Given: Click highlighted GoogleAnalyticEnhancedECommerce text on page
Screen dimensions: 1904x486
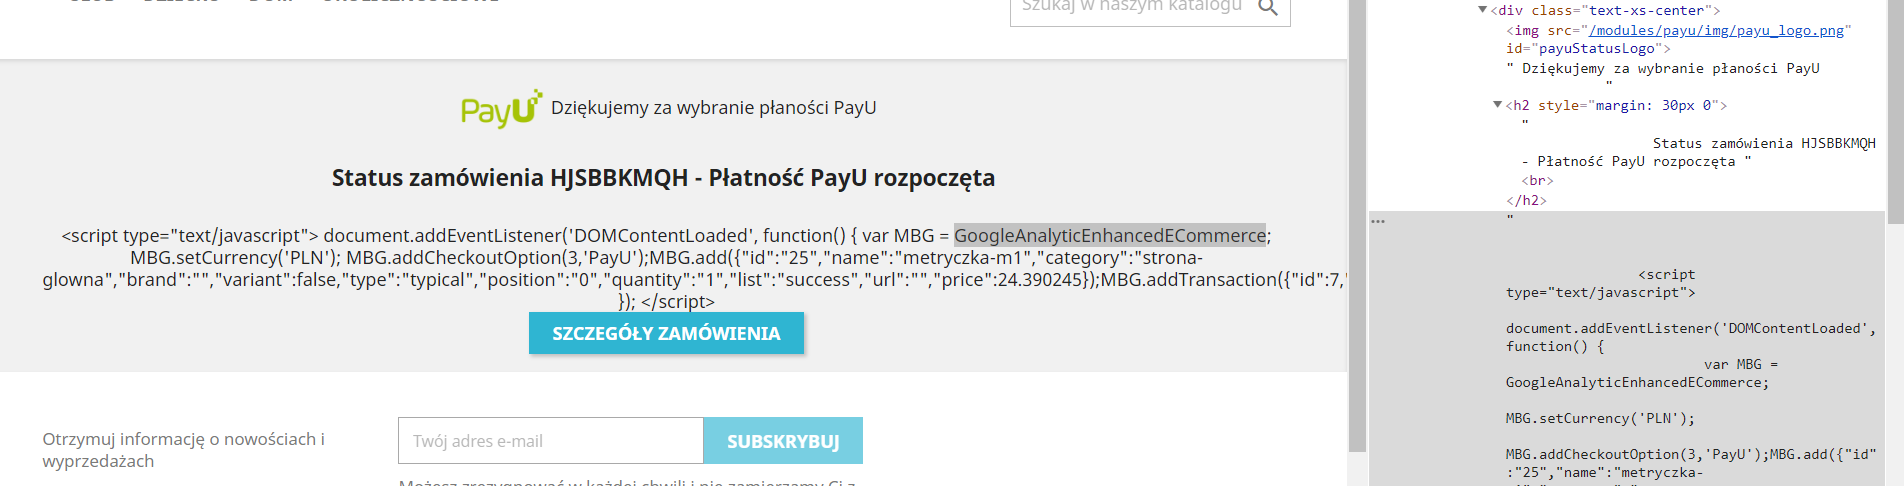Looking at the screenshot, I should point(1110,235).
